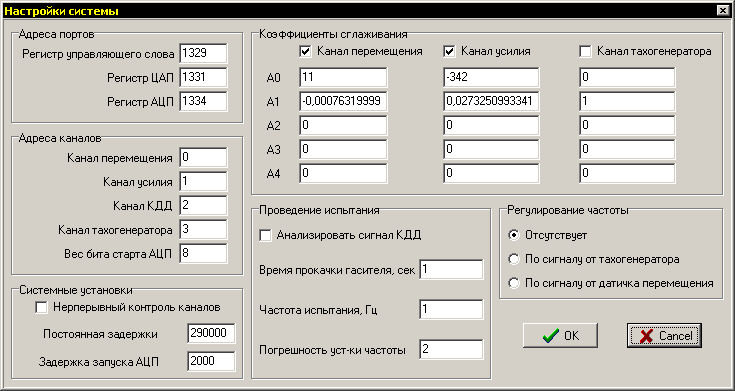Click A1 field showing -0,00076319999
Image resolution: width=735 pixels, height=391 pixels.
click(343, 101)
